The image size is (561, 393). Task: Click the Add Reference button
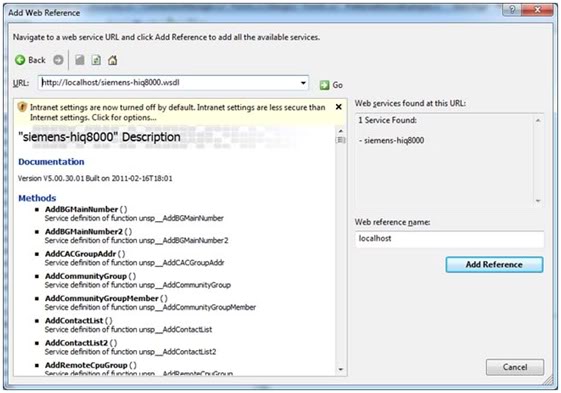494,265
